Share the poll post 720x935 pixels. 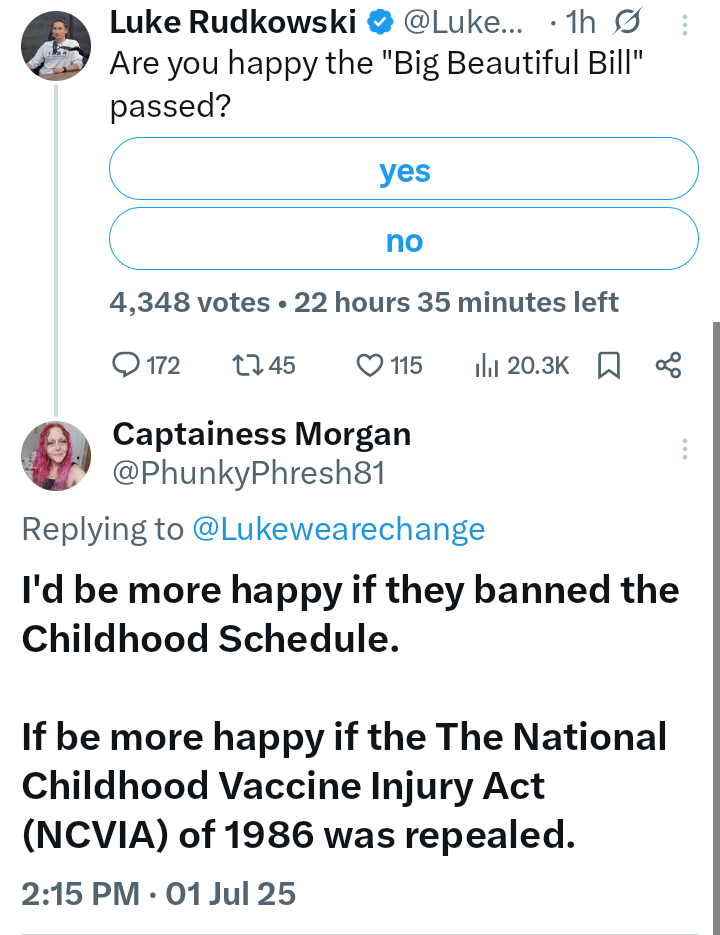[x=668, y=366]
